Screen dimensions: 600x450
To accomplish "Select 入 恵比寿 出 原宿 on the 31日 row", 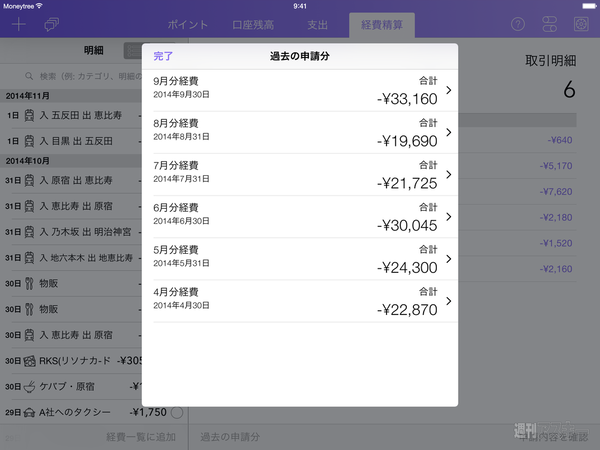I will click(x=76, y=206).
